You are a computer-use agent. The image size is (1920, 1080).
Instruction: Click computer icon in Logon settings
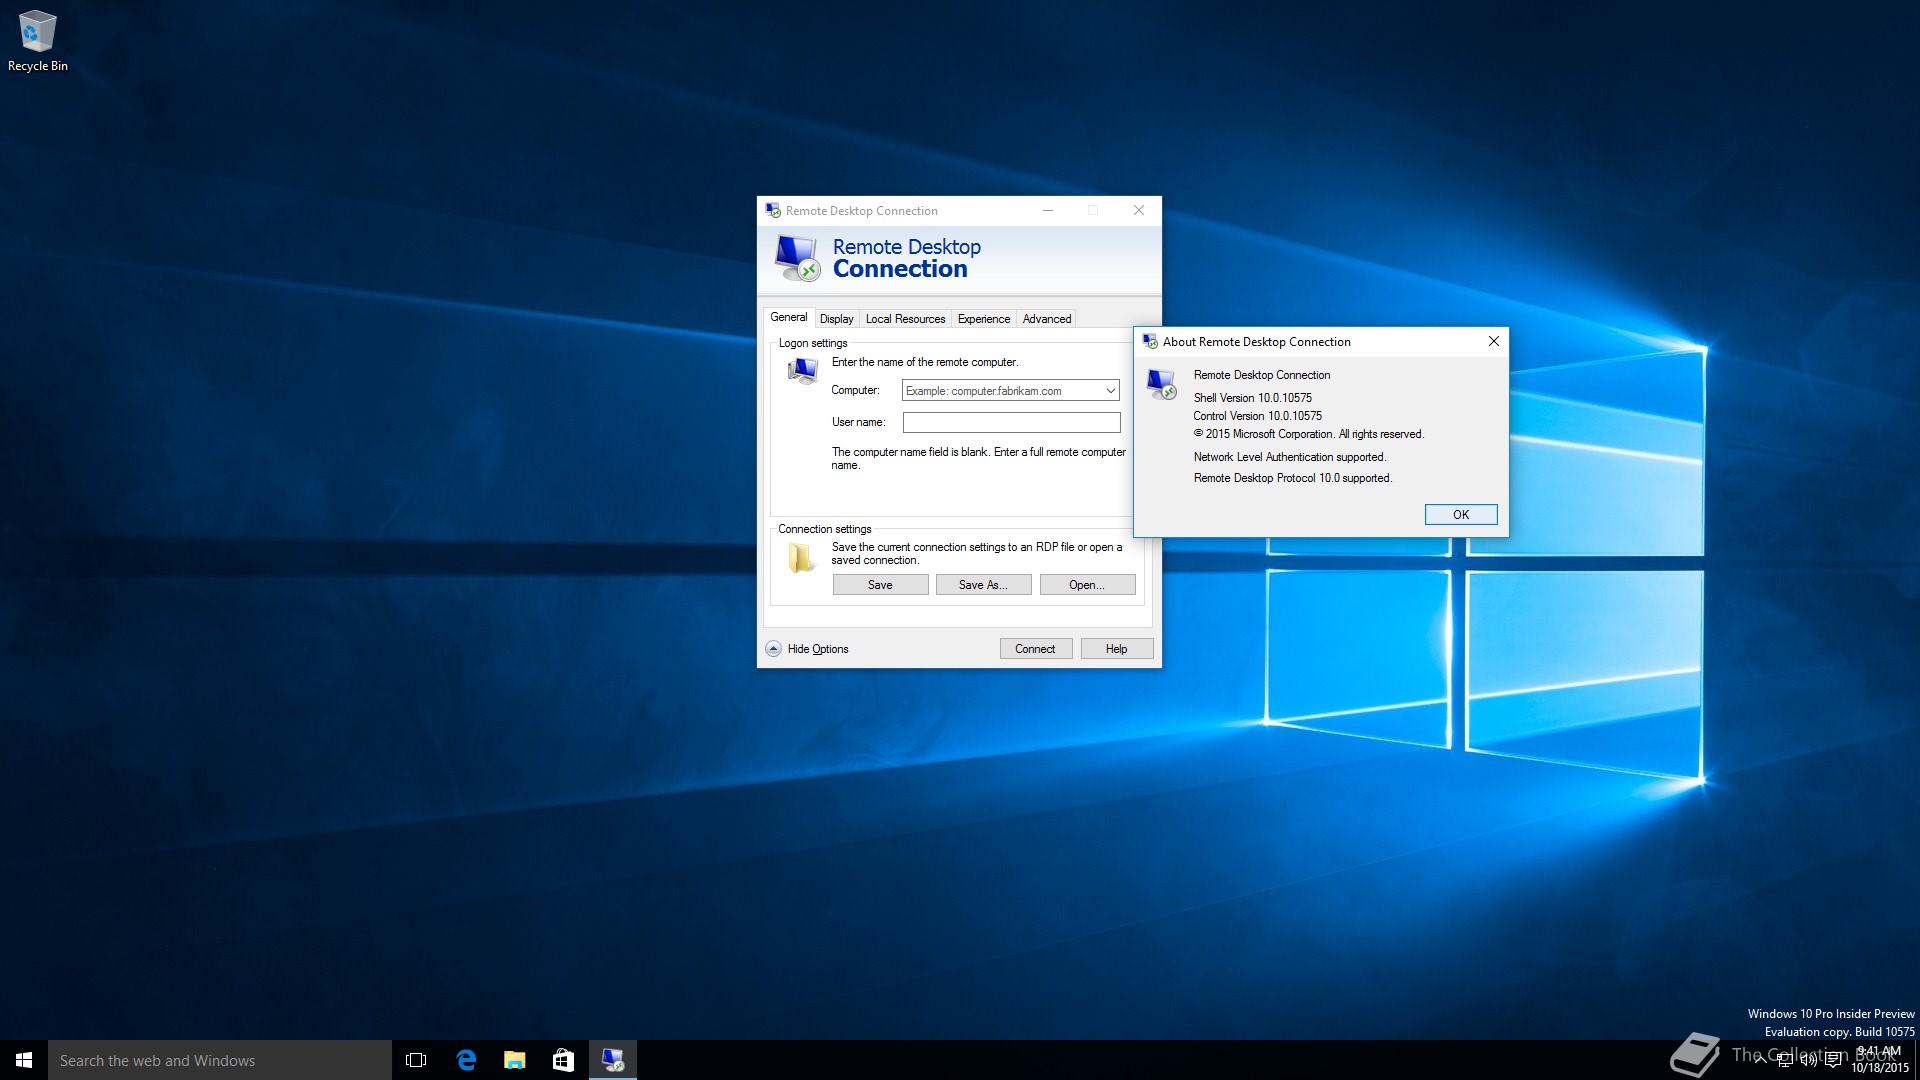[802, 371]
